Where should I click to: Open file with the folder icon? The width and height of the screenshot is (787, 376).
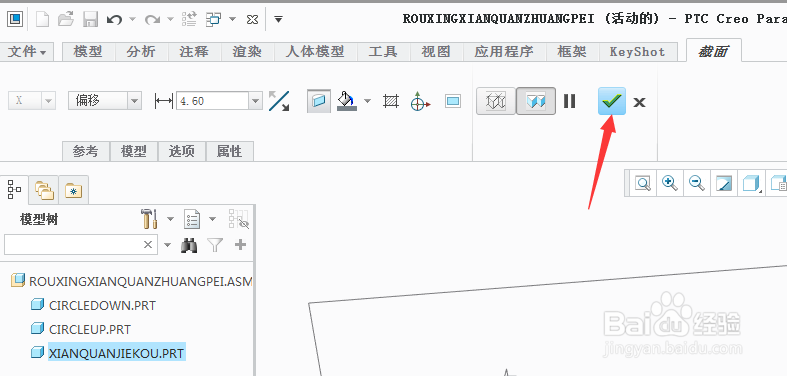click(x=66, y=20)
